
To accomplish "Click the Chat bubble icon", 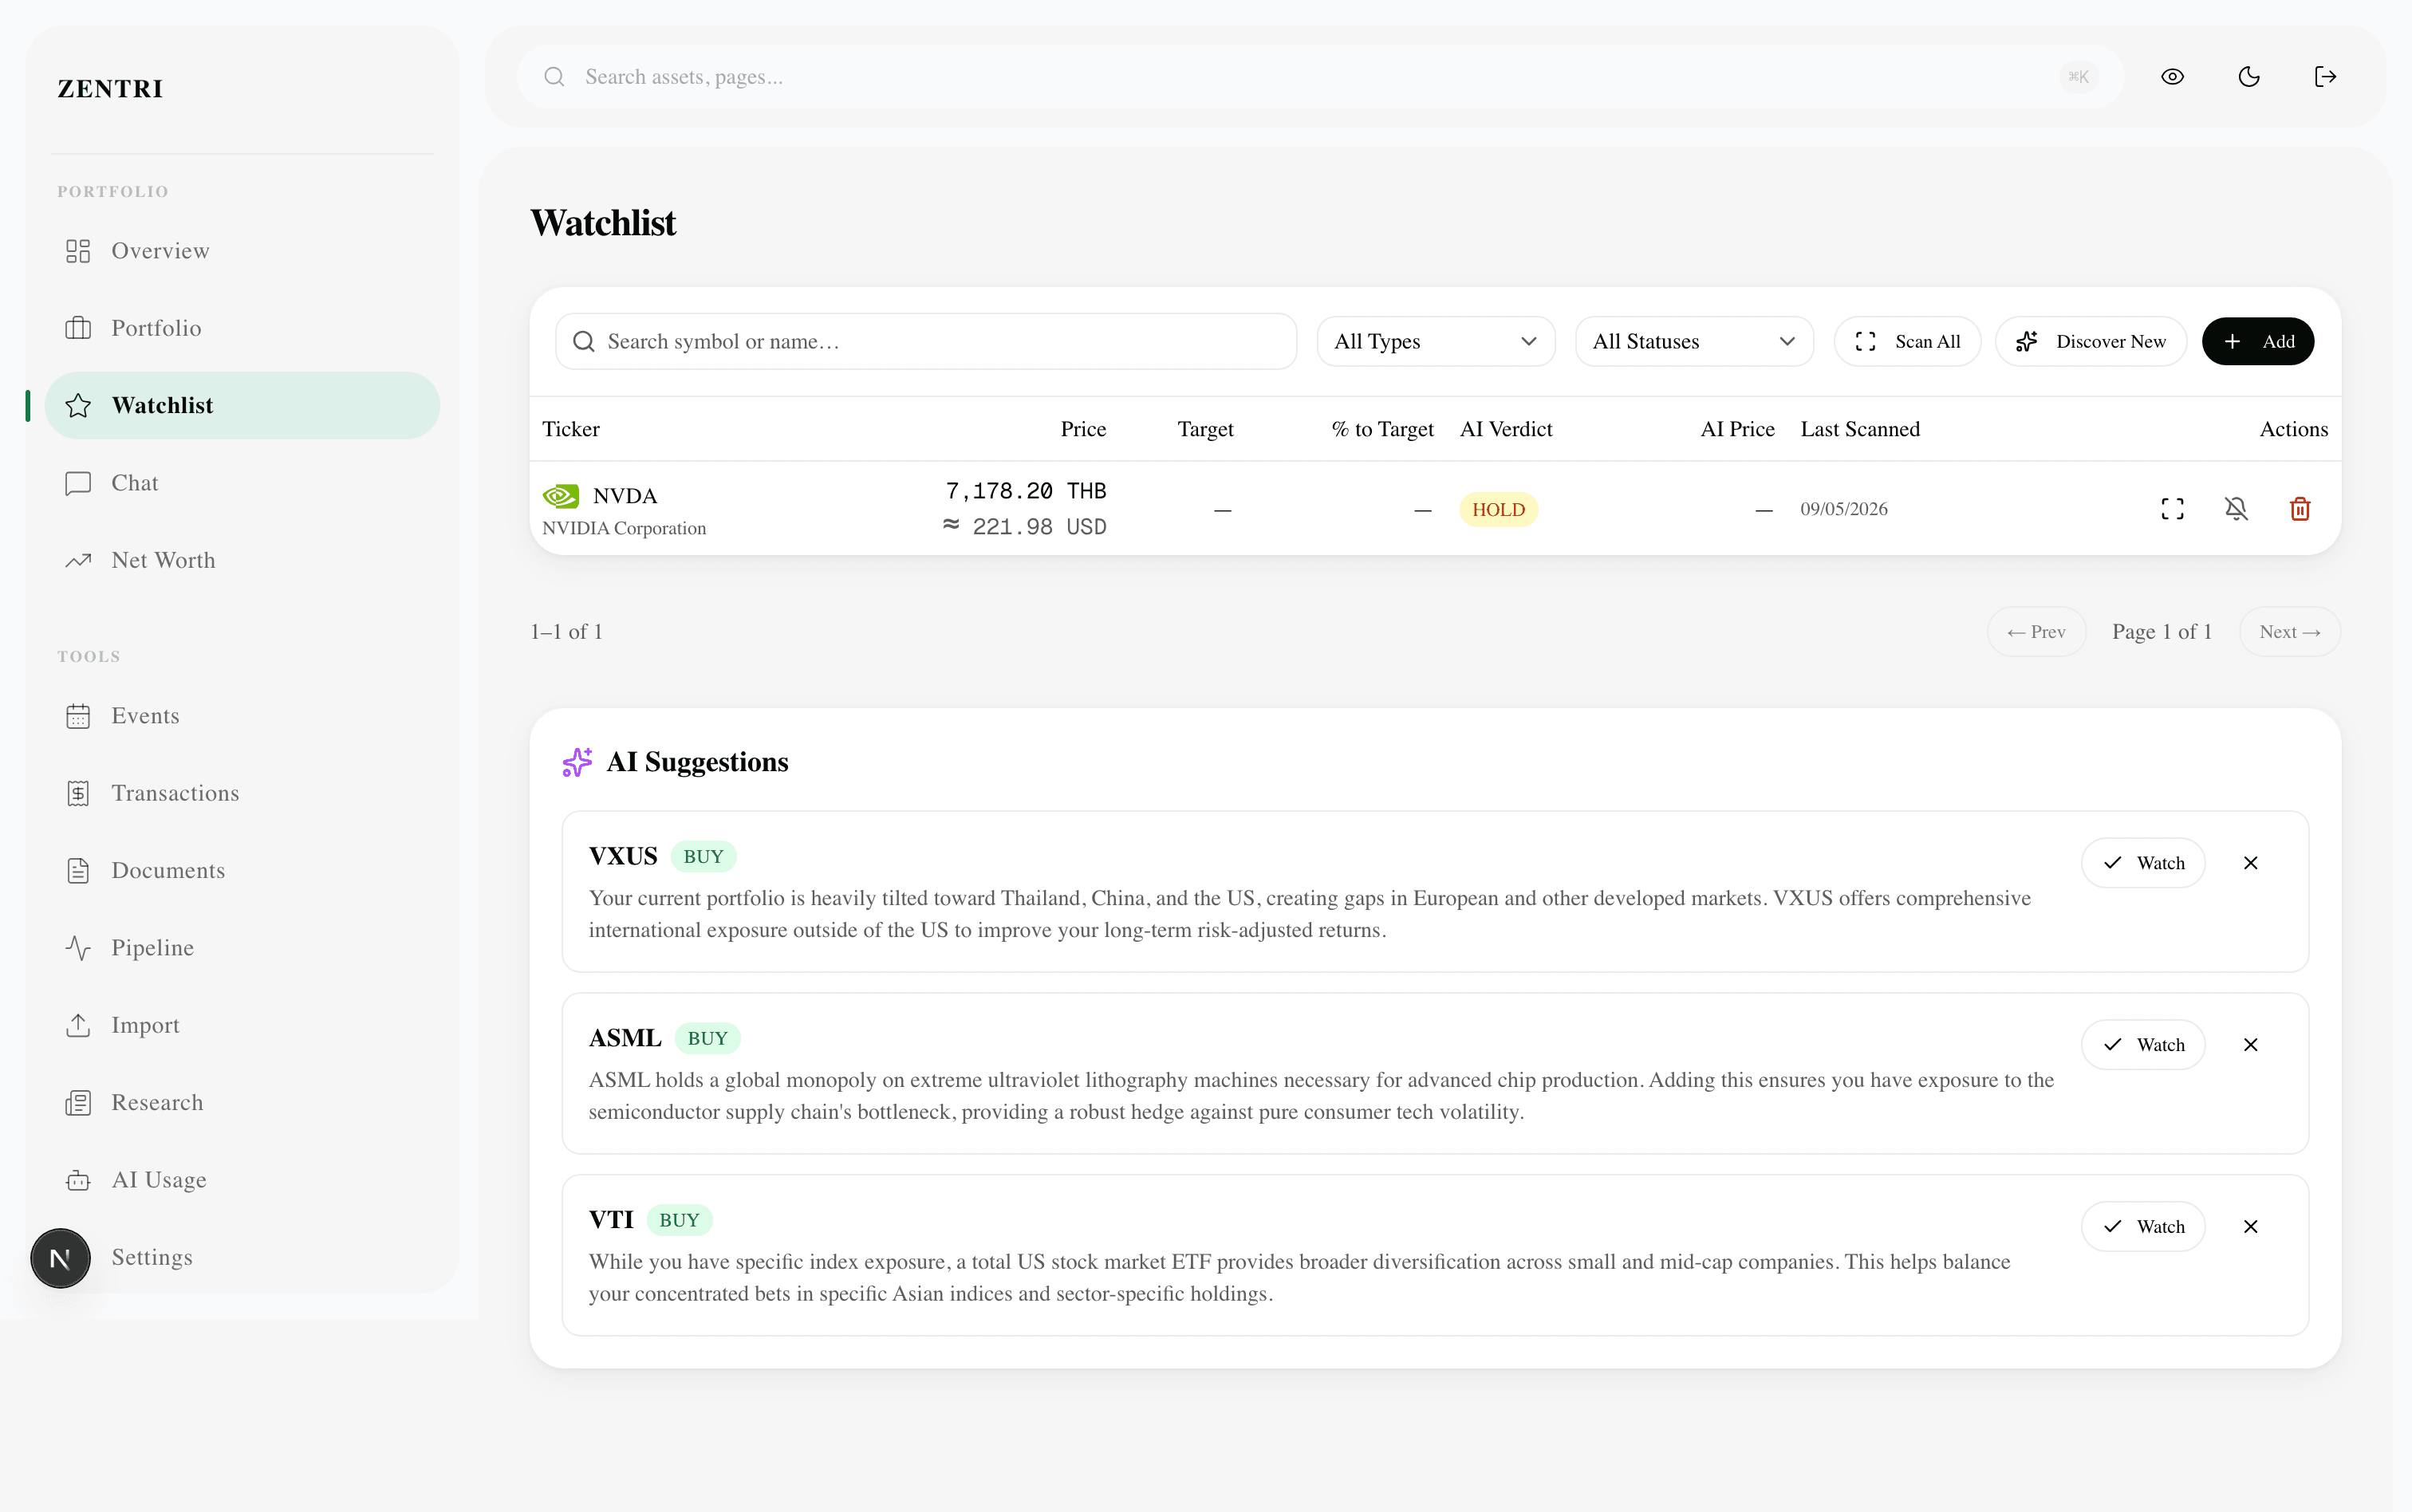I will 78,483.
